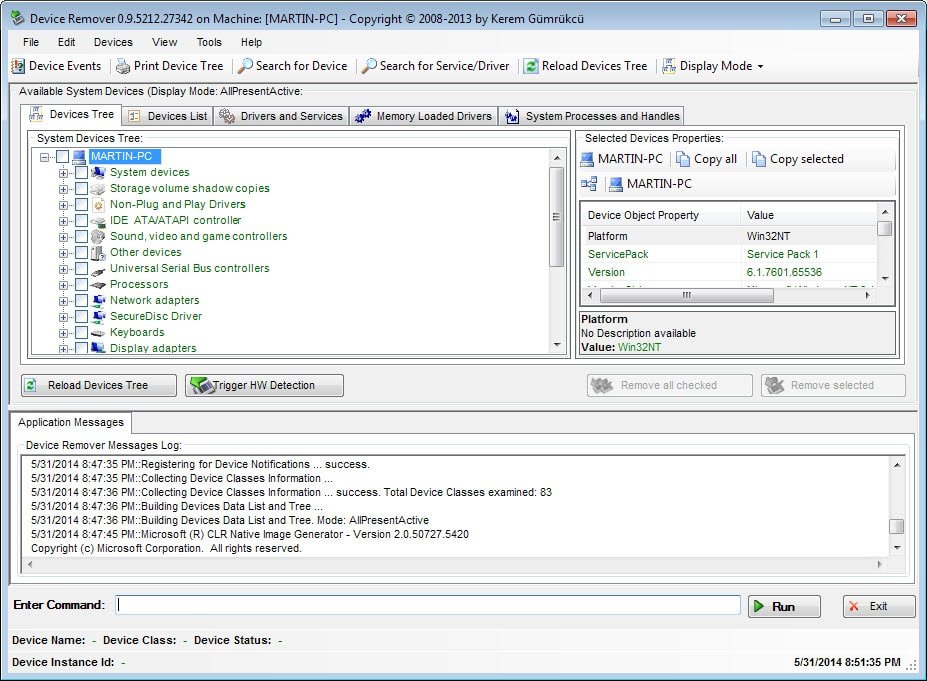Switch to Memory Loaded Drivers tab

423,116
